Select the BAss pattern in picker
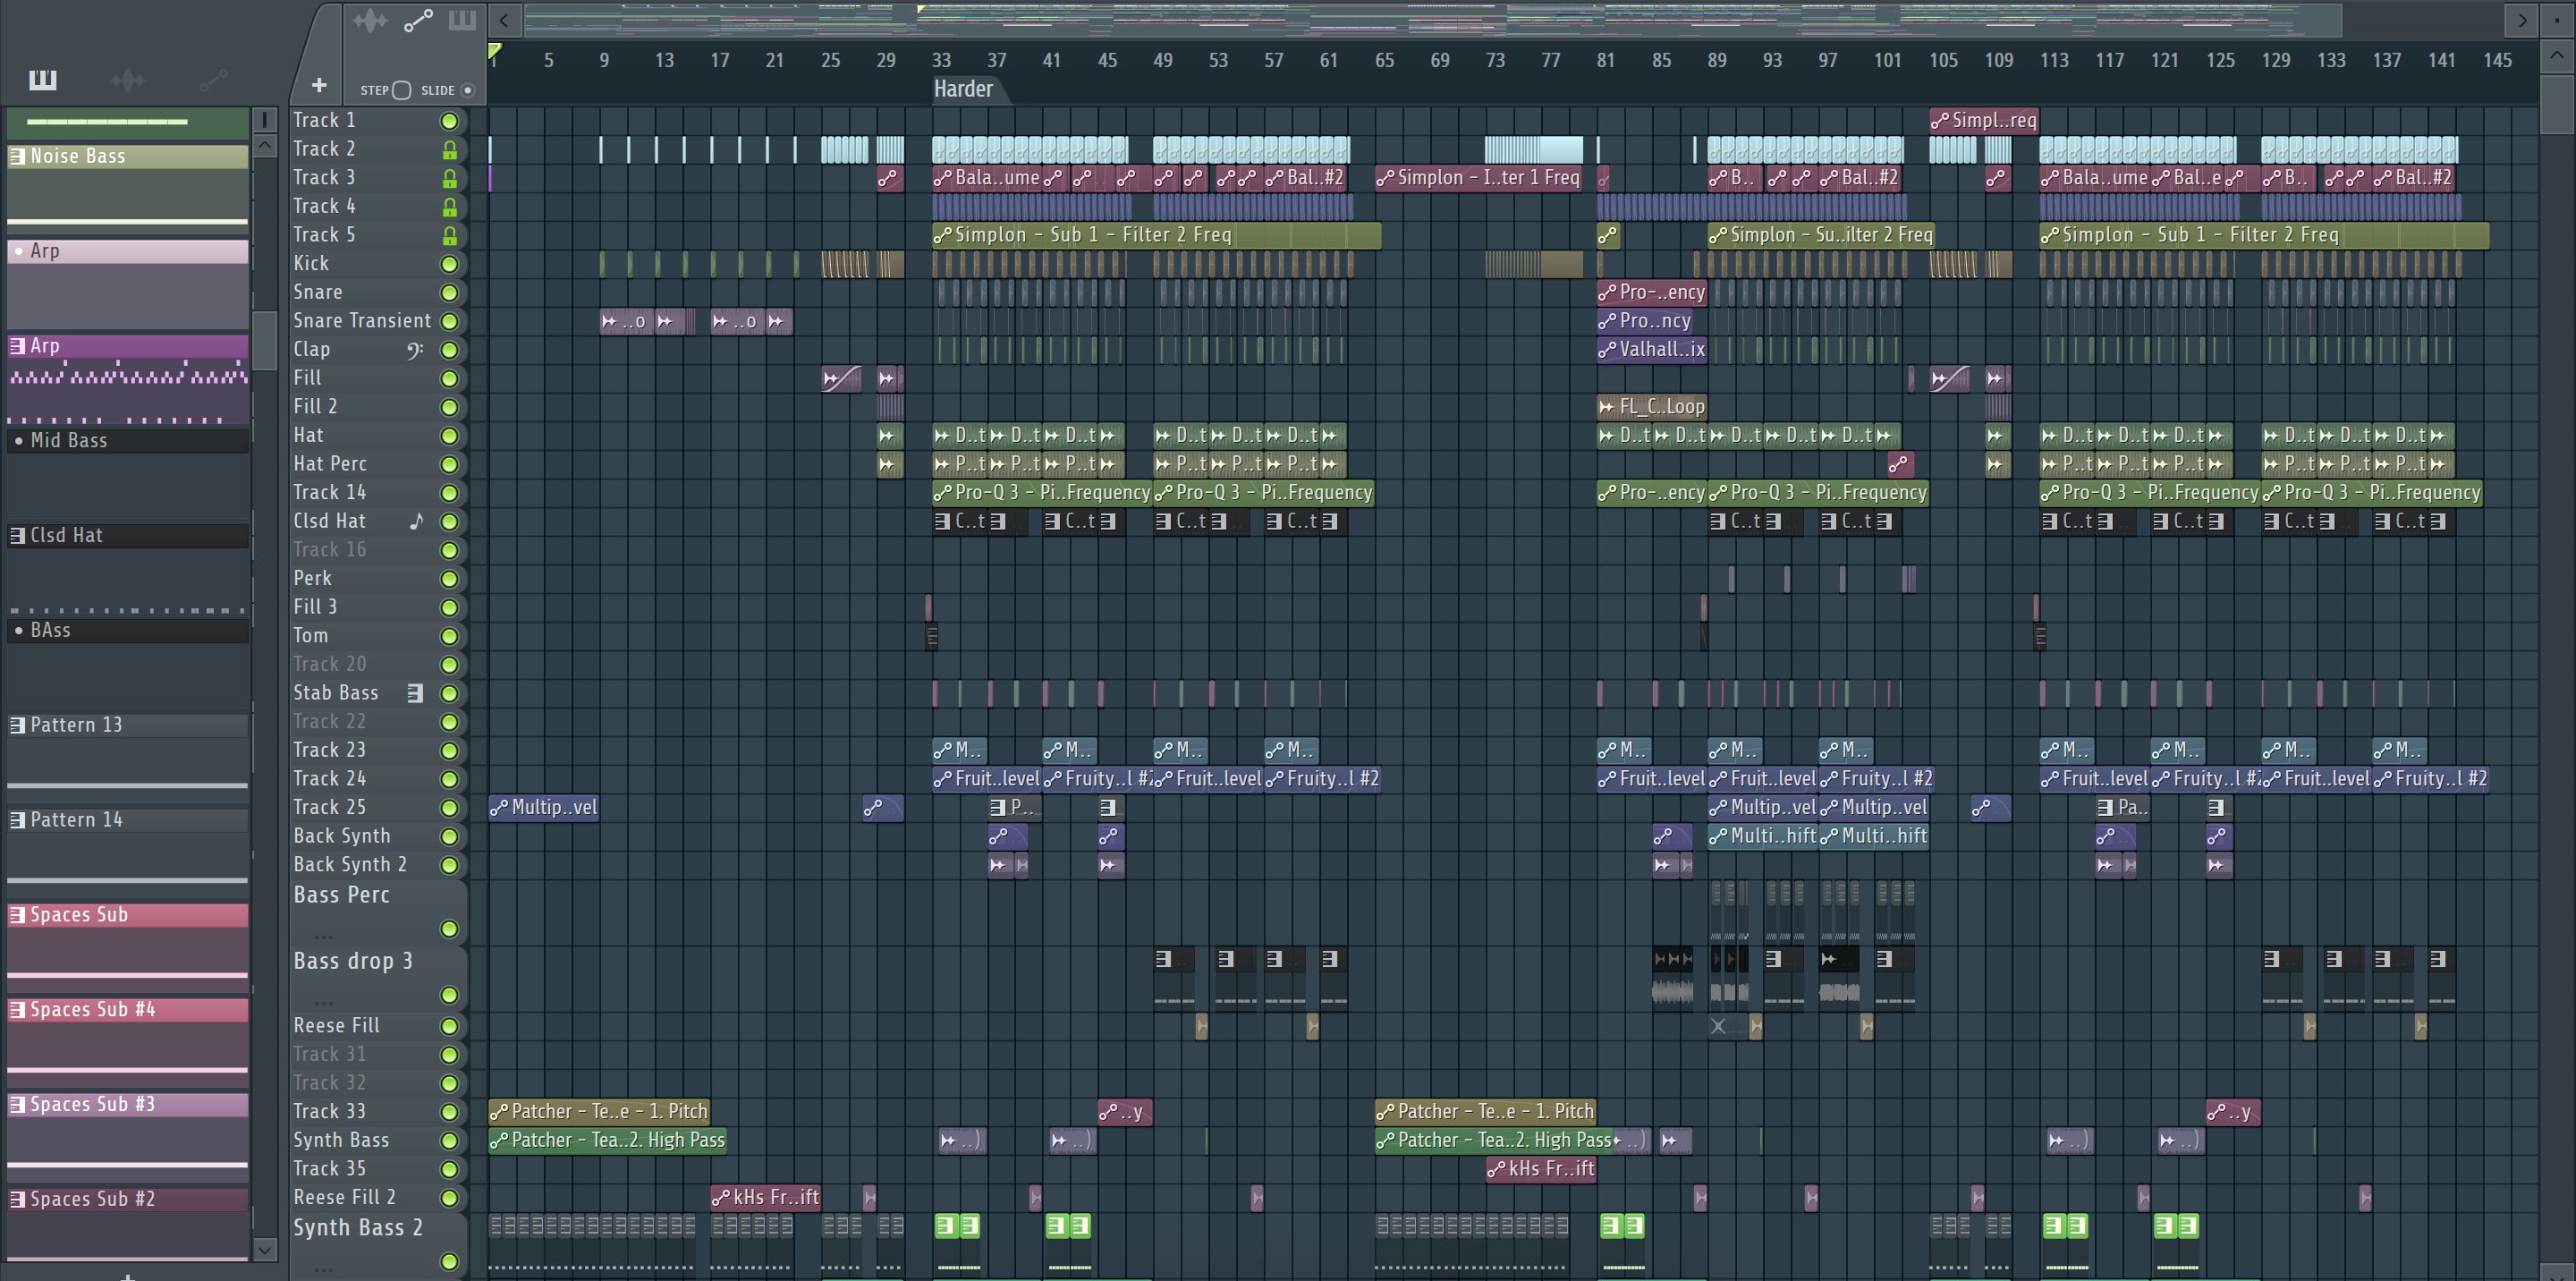The width and height of the screenshot is (2576, 1281). [x=127, y=630]
